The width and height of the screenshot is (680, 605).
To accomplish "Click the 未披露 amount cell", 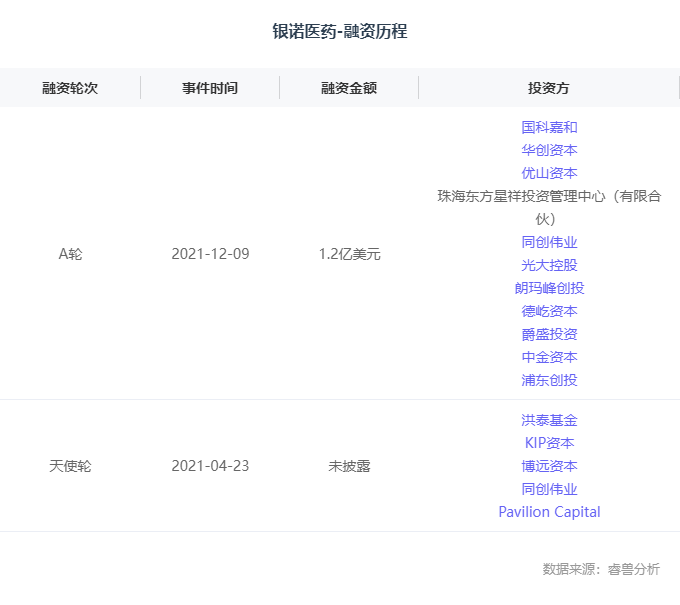I will pos(350,466).
